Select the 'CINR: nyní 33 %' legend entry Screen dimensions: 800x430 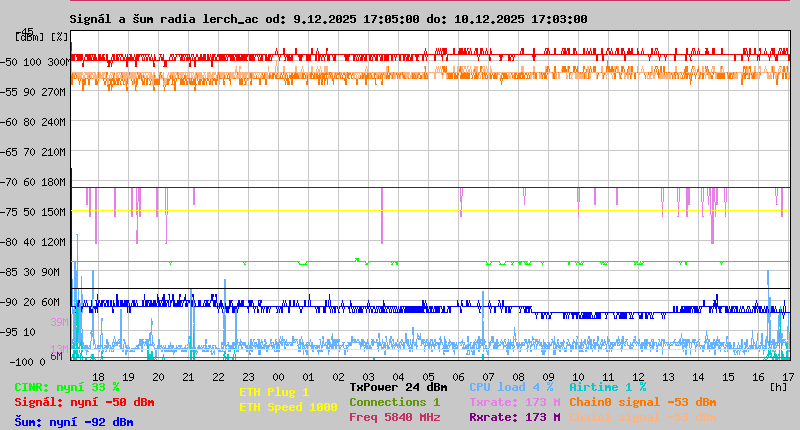pos(66,388)
